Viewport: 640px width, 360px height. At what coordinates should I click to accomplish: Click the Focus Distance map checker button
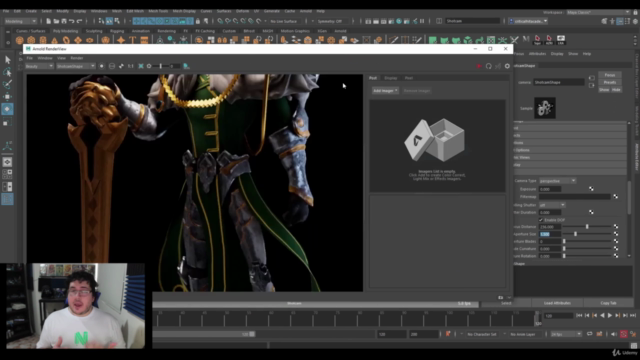(616, 227)
